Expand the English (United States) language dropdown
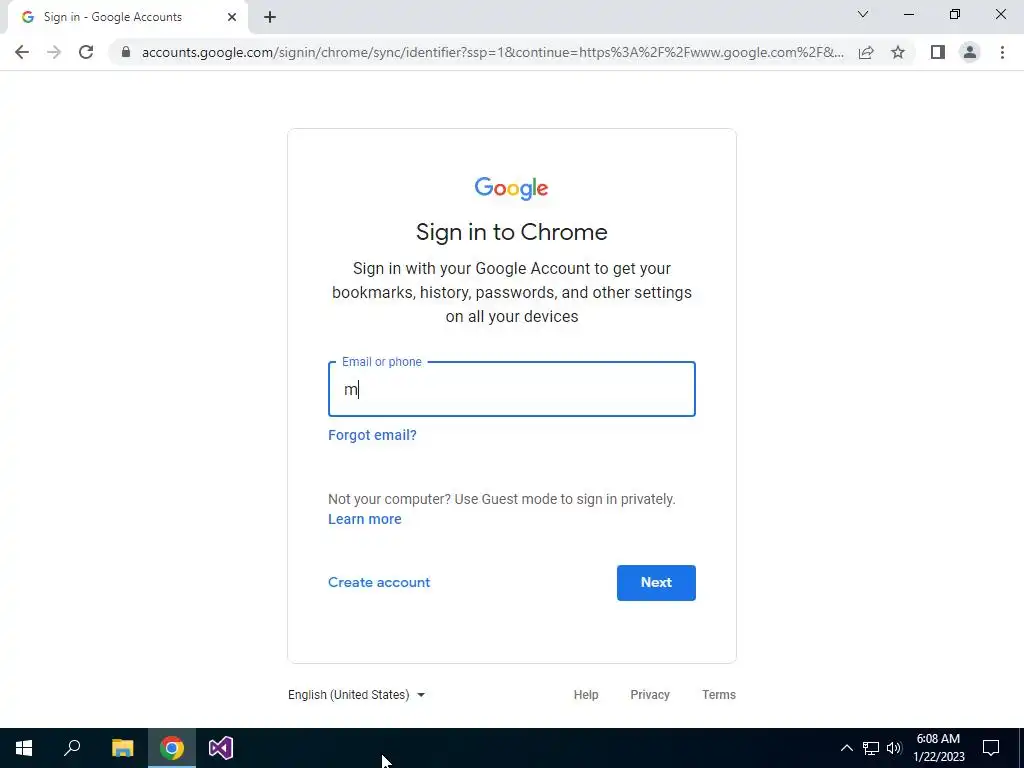1024x768 pixels. click(x=357, y=695)
